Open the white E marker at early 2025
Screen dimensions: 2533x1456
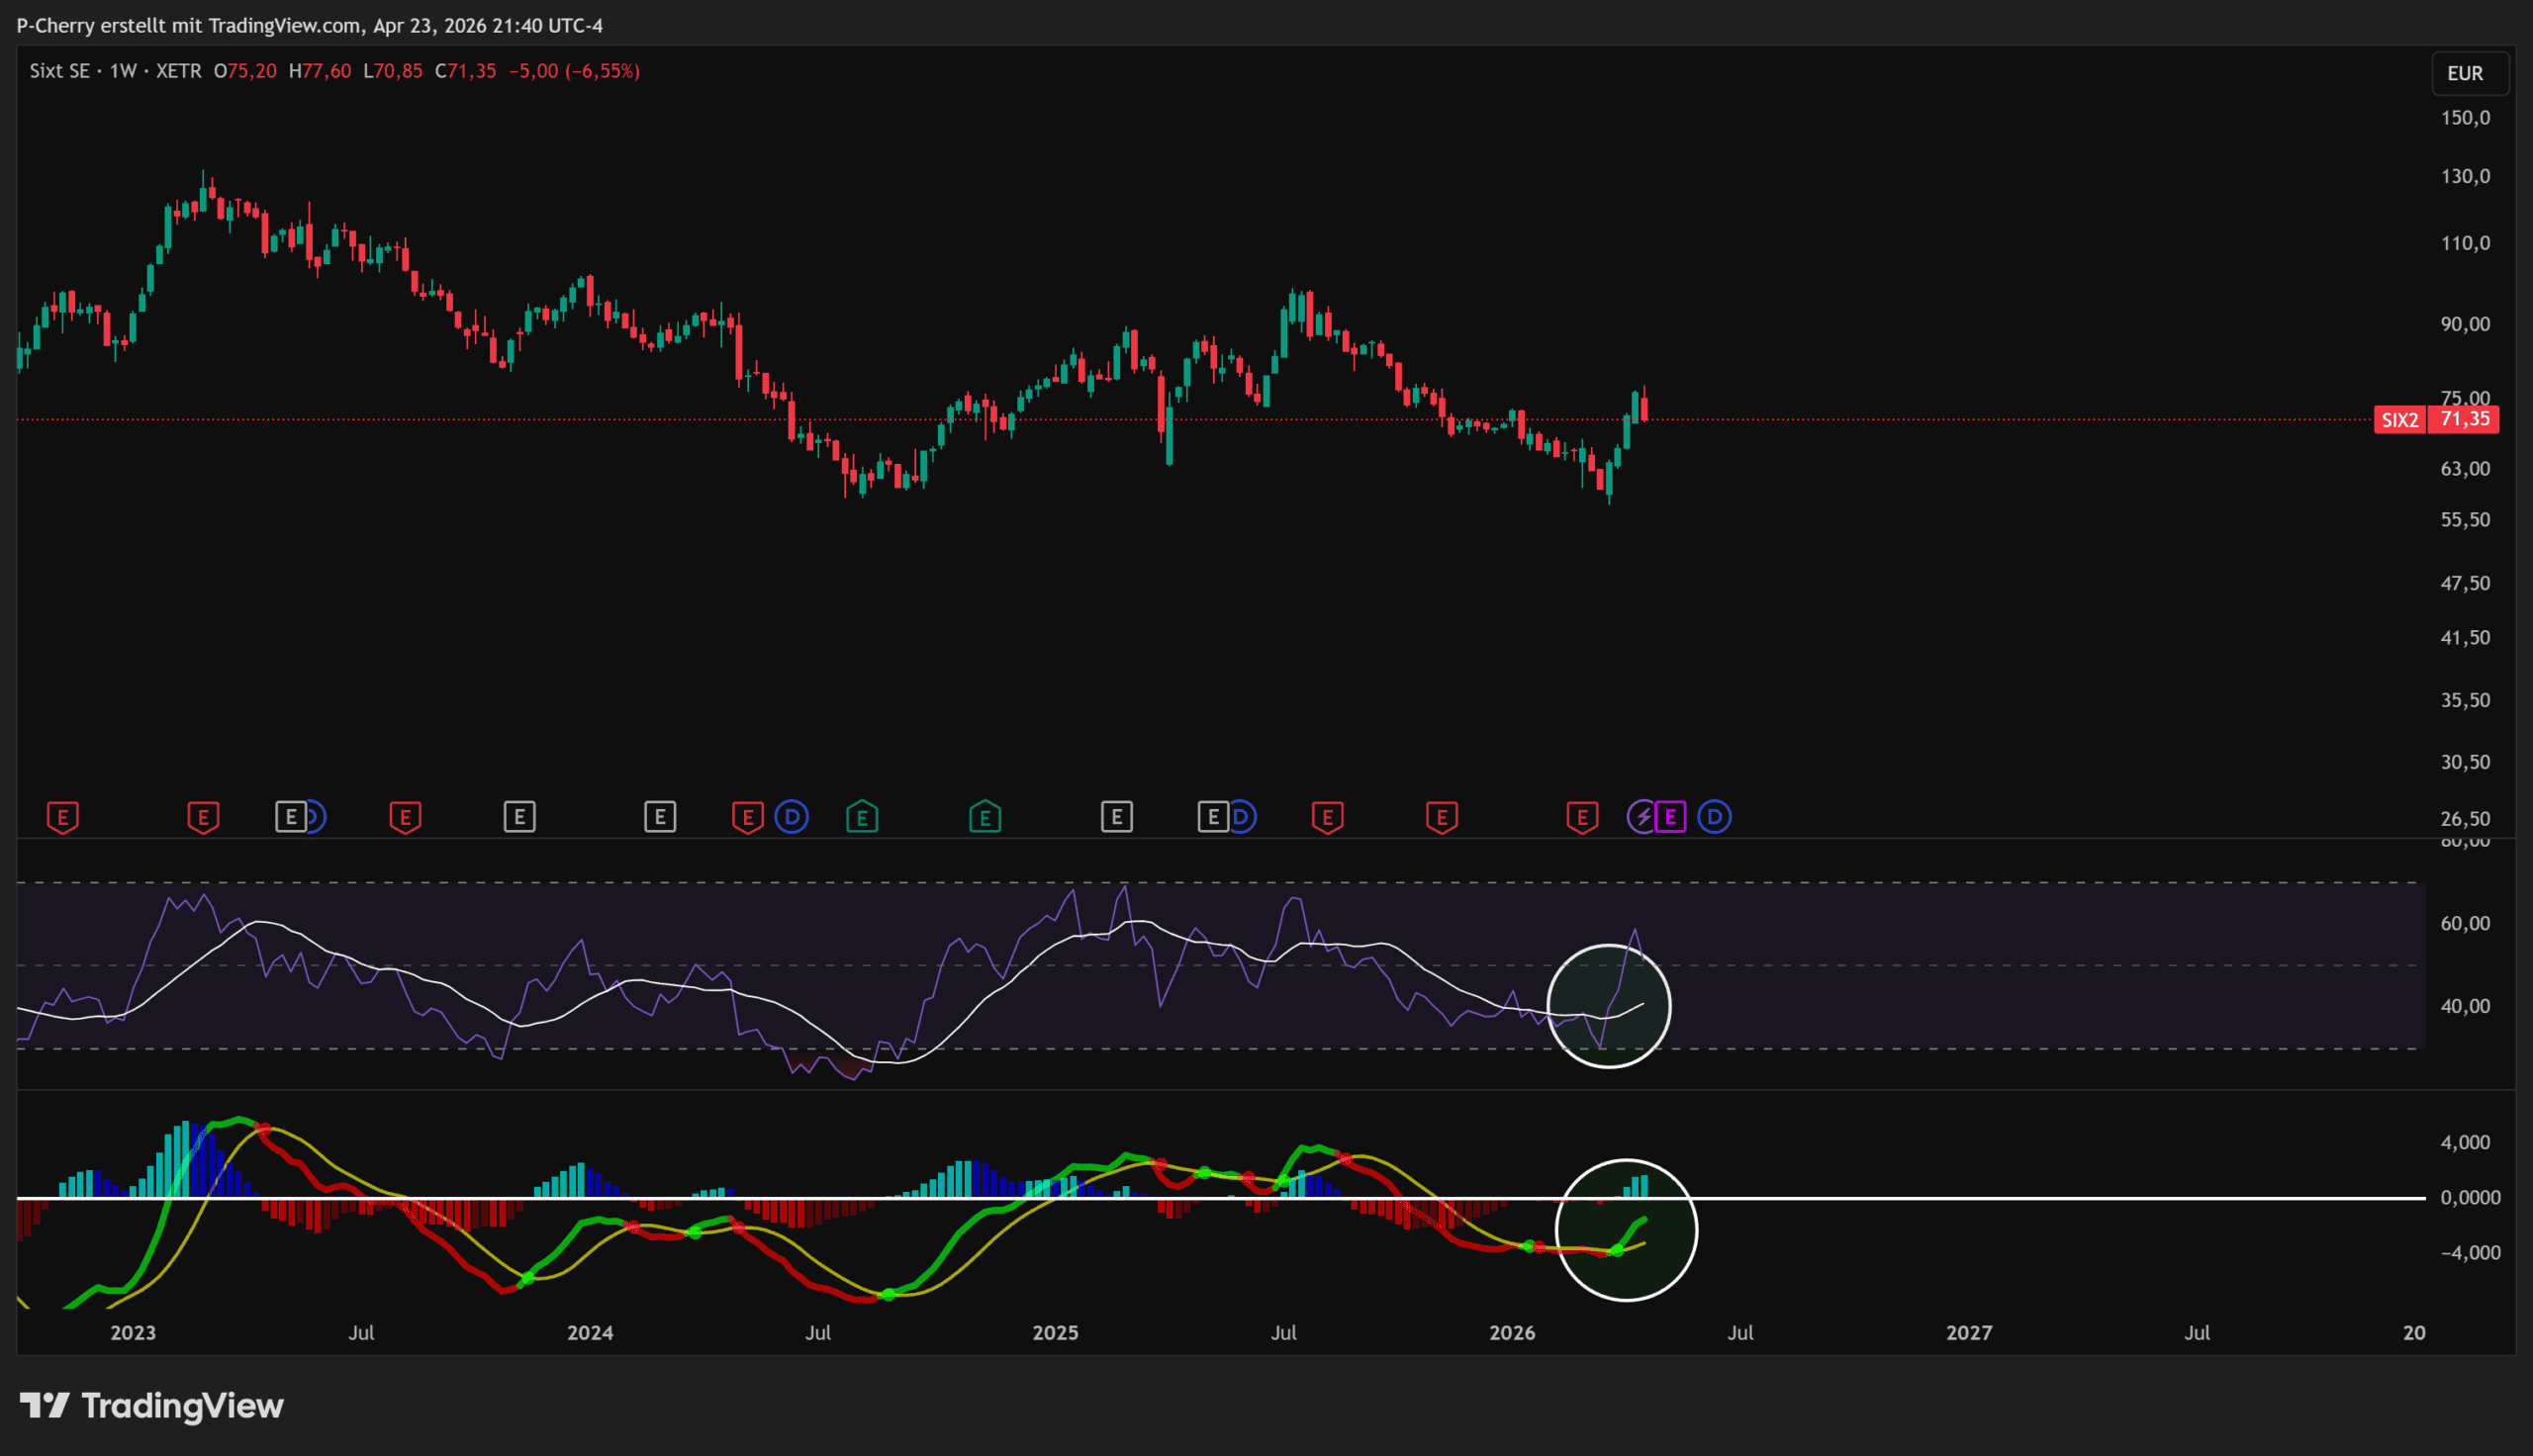[x=1116, y=817]
